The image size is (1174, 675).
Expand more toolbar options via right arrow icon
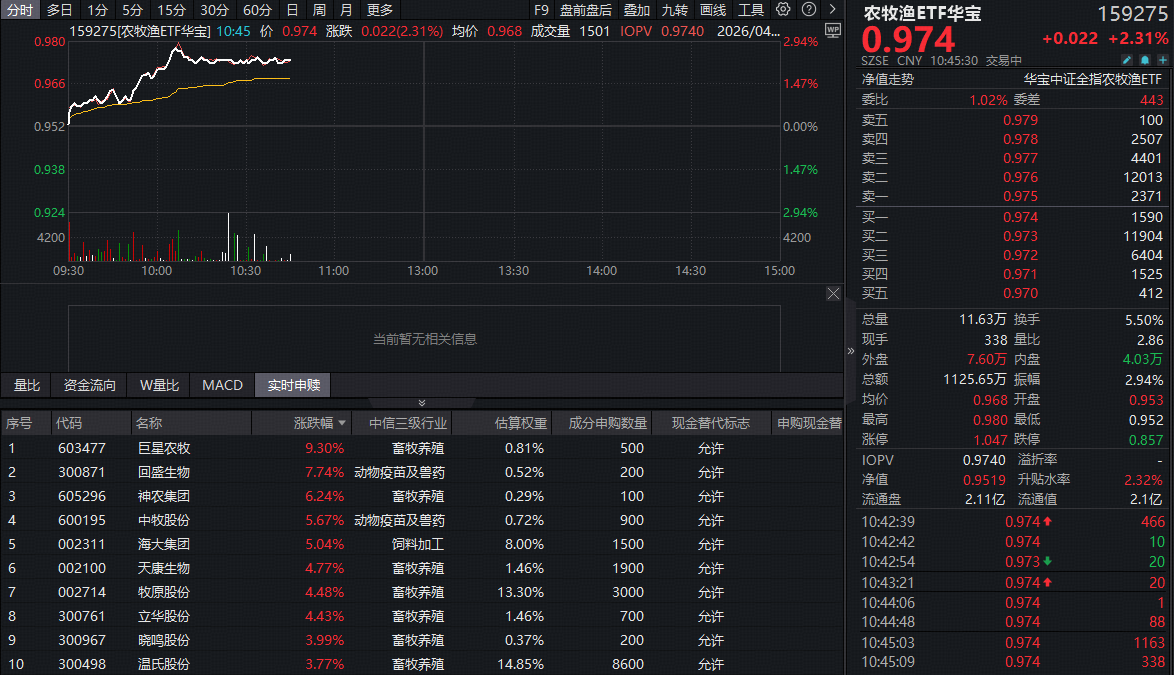[833, 9]
